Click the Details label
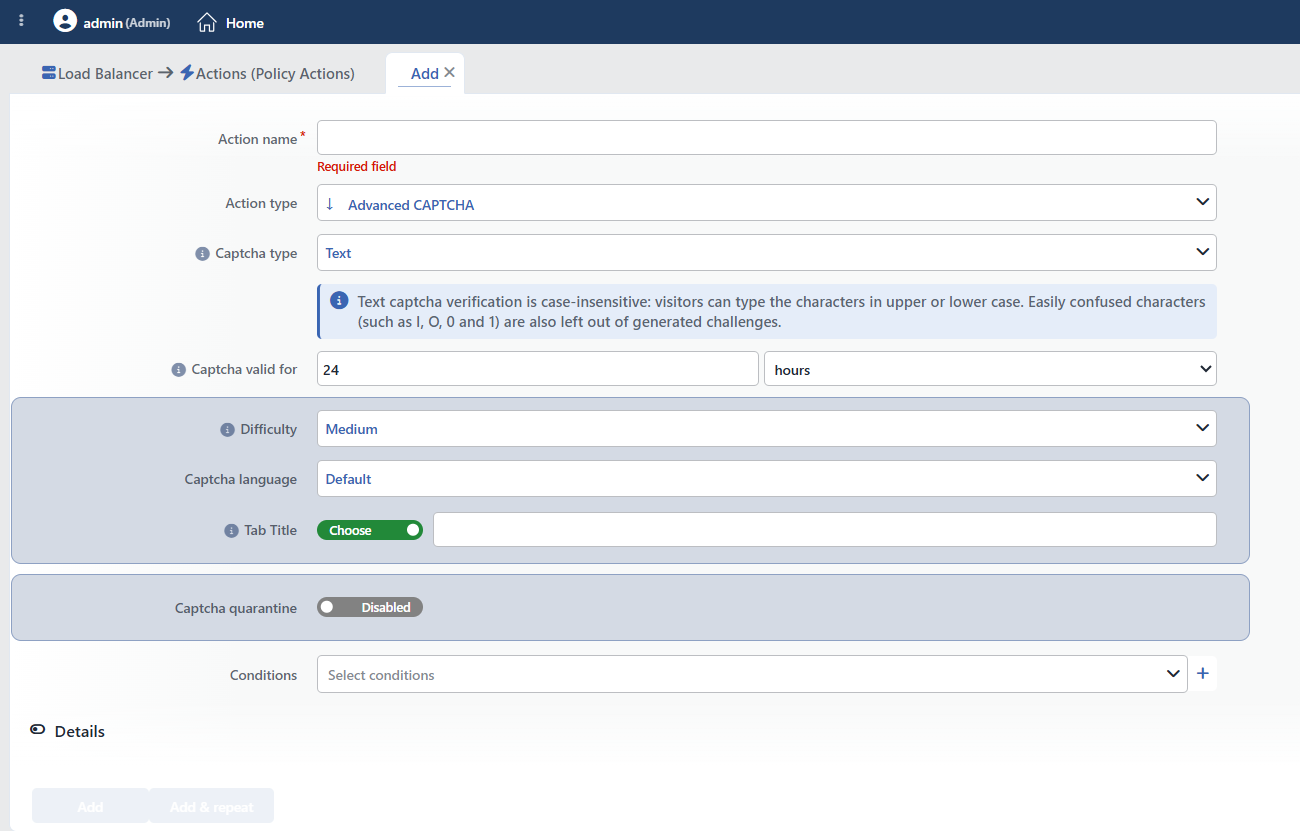The image size is (1300, 831). pyautogui.click(x=80, y=732)
